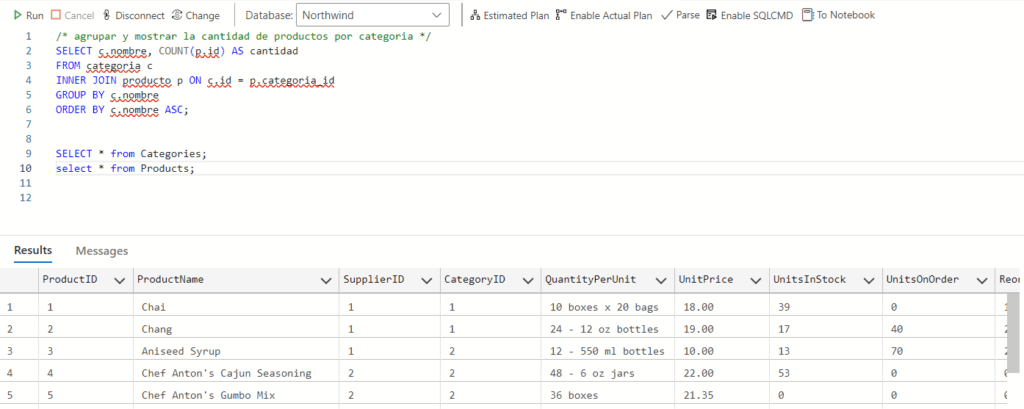Click the QuantityPerUnit column header
Image resolution: width=1024 pixels, height=409 pixels.
(590, 280)
